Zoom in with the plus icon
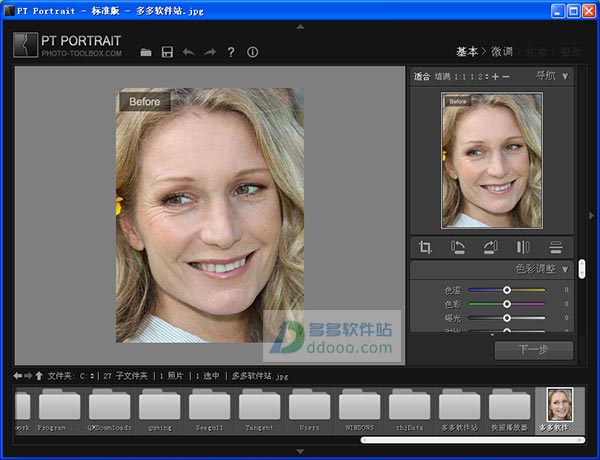The width and height of the screenshot is (600, 460). (495, 77)
